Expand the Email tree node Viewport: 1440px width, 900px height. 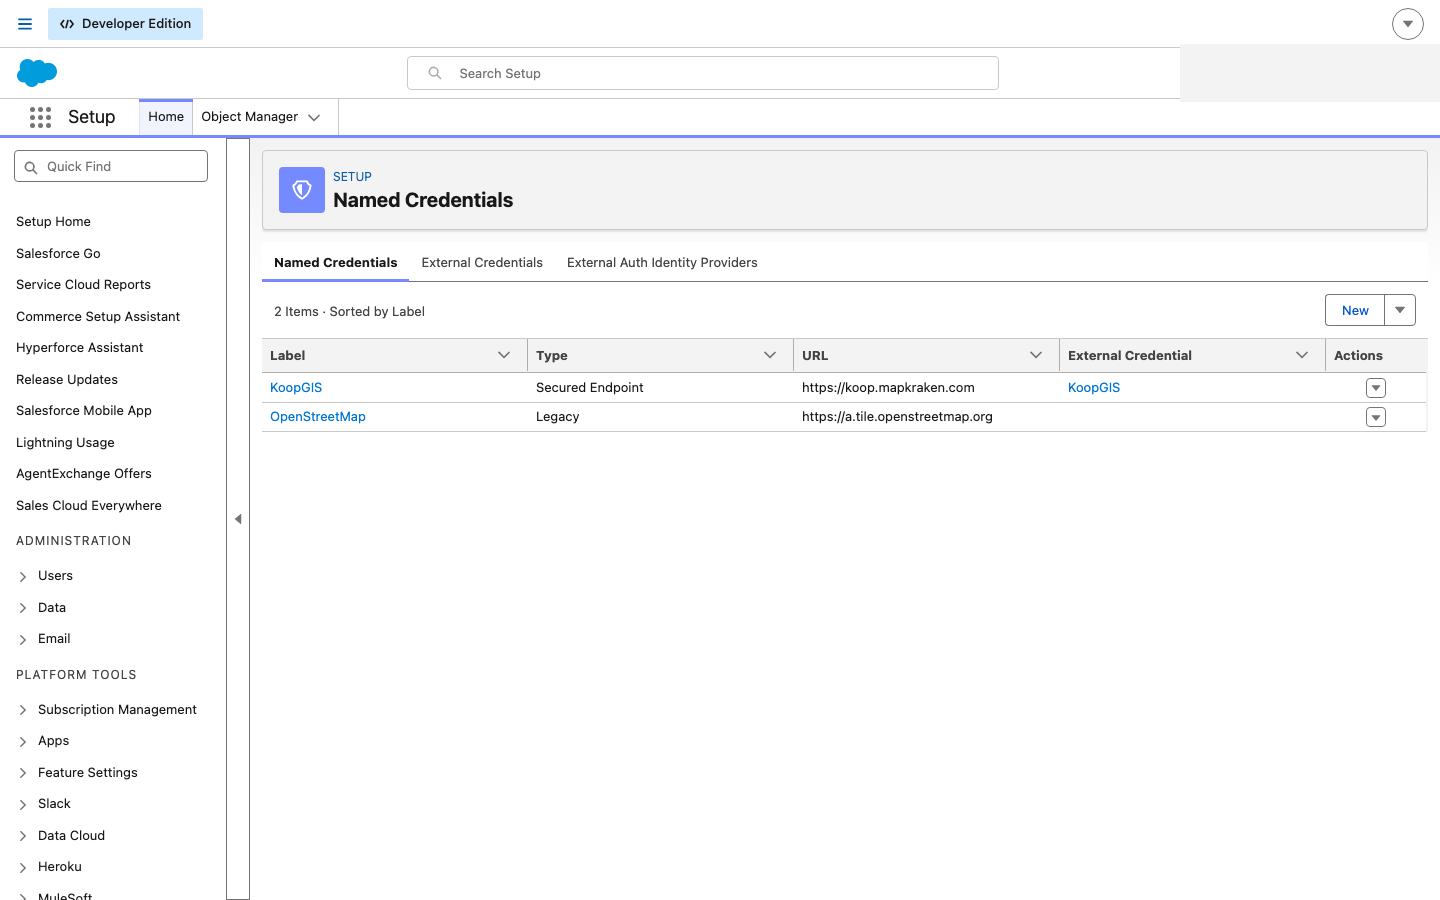(23, 639)
